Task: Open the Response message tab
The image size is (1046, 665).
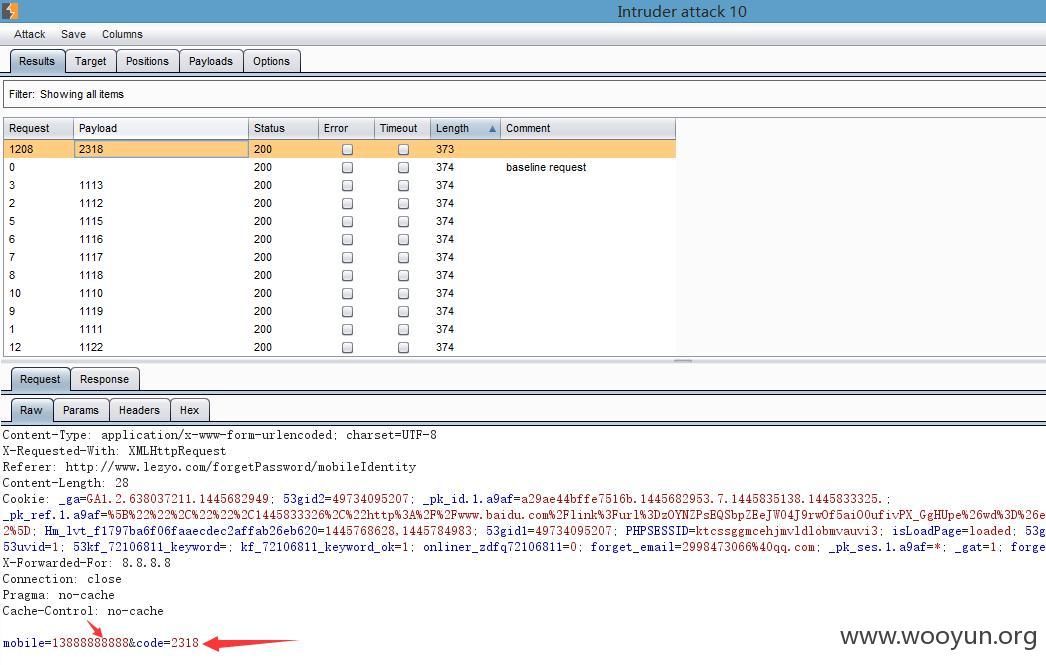Action: [105, 379]
